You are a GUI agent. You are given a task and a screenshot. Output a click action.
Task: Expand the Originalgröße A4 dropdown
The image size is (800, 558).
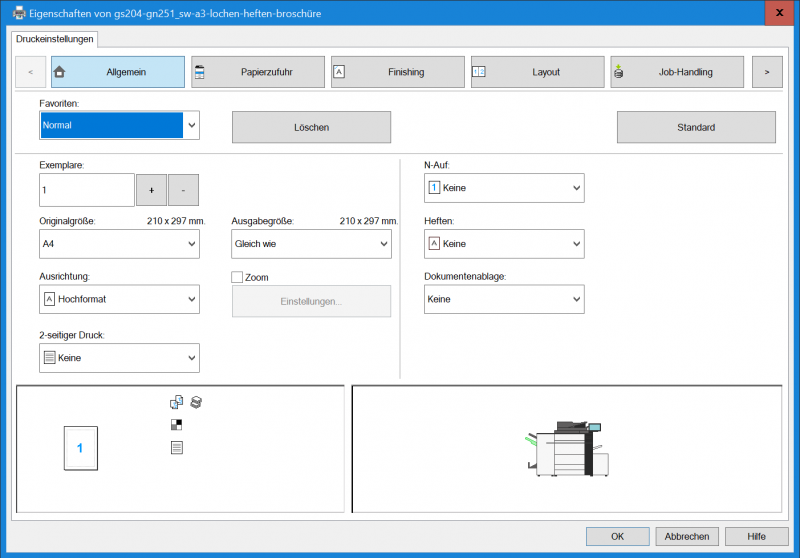point(119,244)
